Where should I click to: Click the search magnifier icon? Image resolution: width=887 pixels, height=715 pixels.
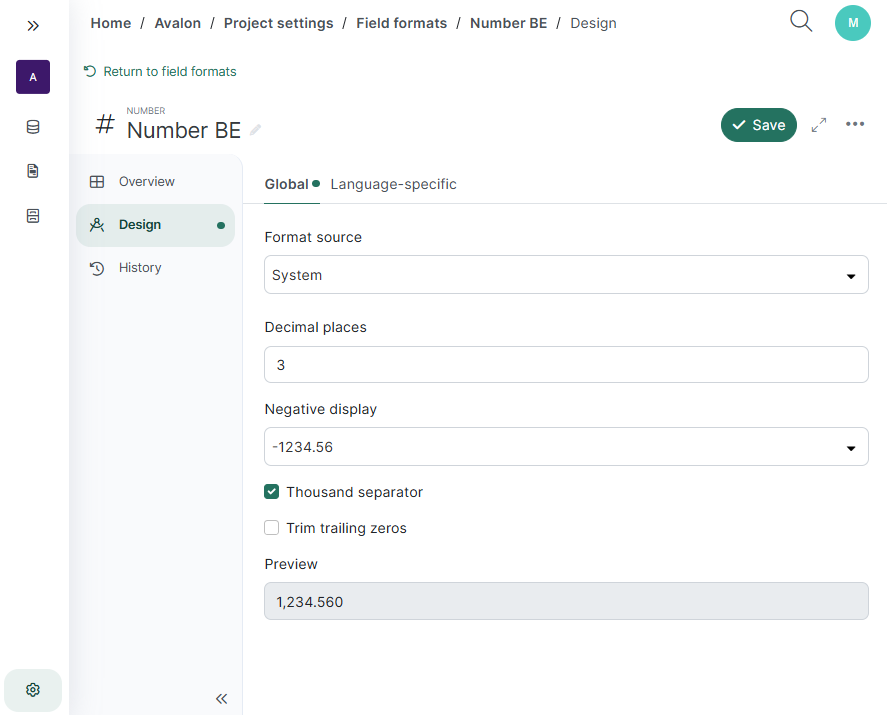click(x=801, y=21)
